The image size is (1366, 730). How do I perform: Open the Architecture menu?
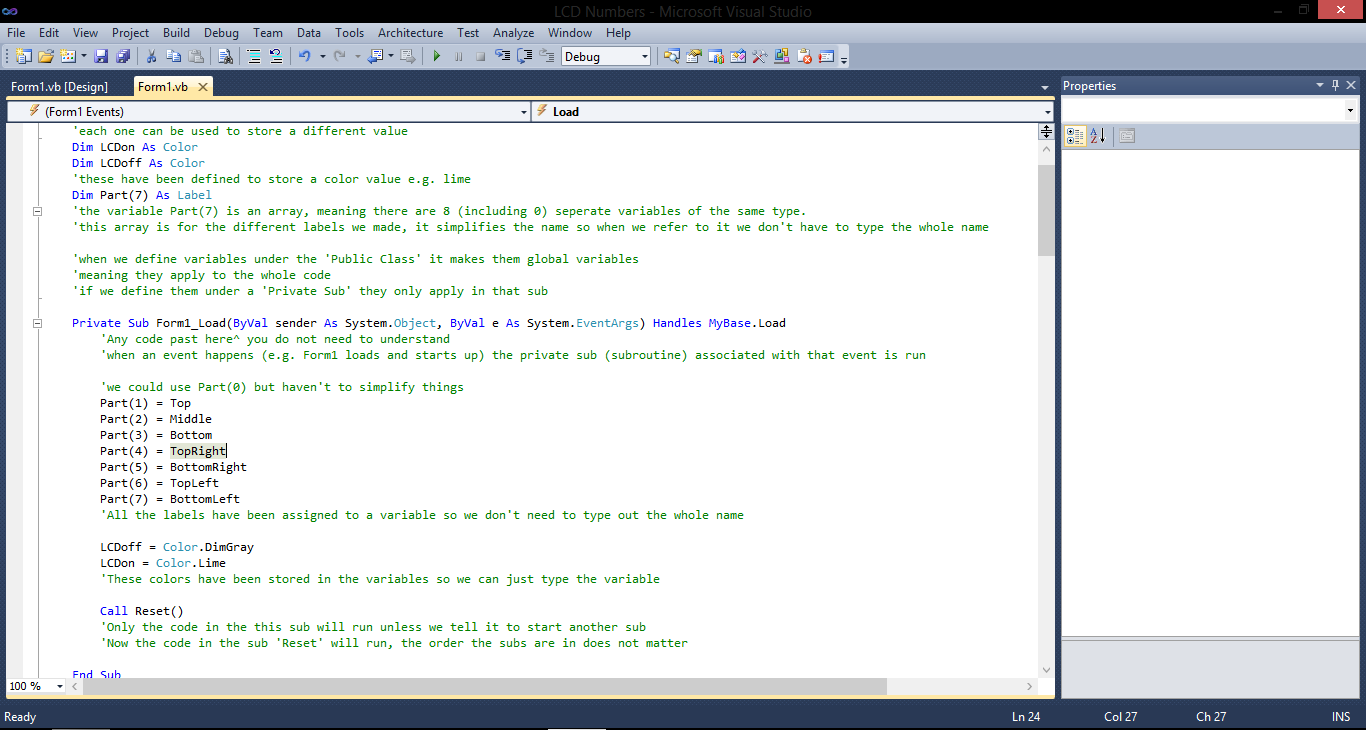tap(410, 33)
